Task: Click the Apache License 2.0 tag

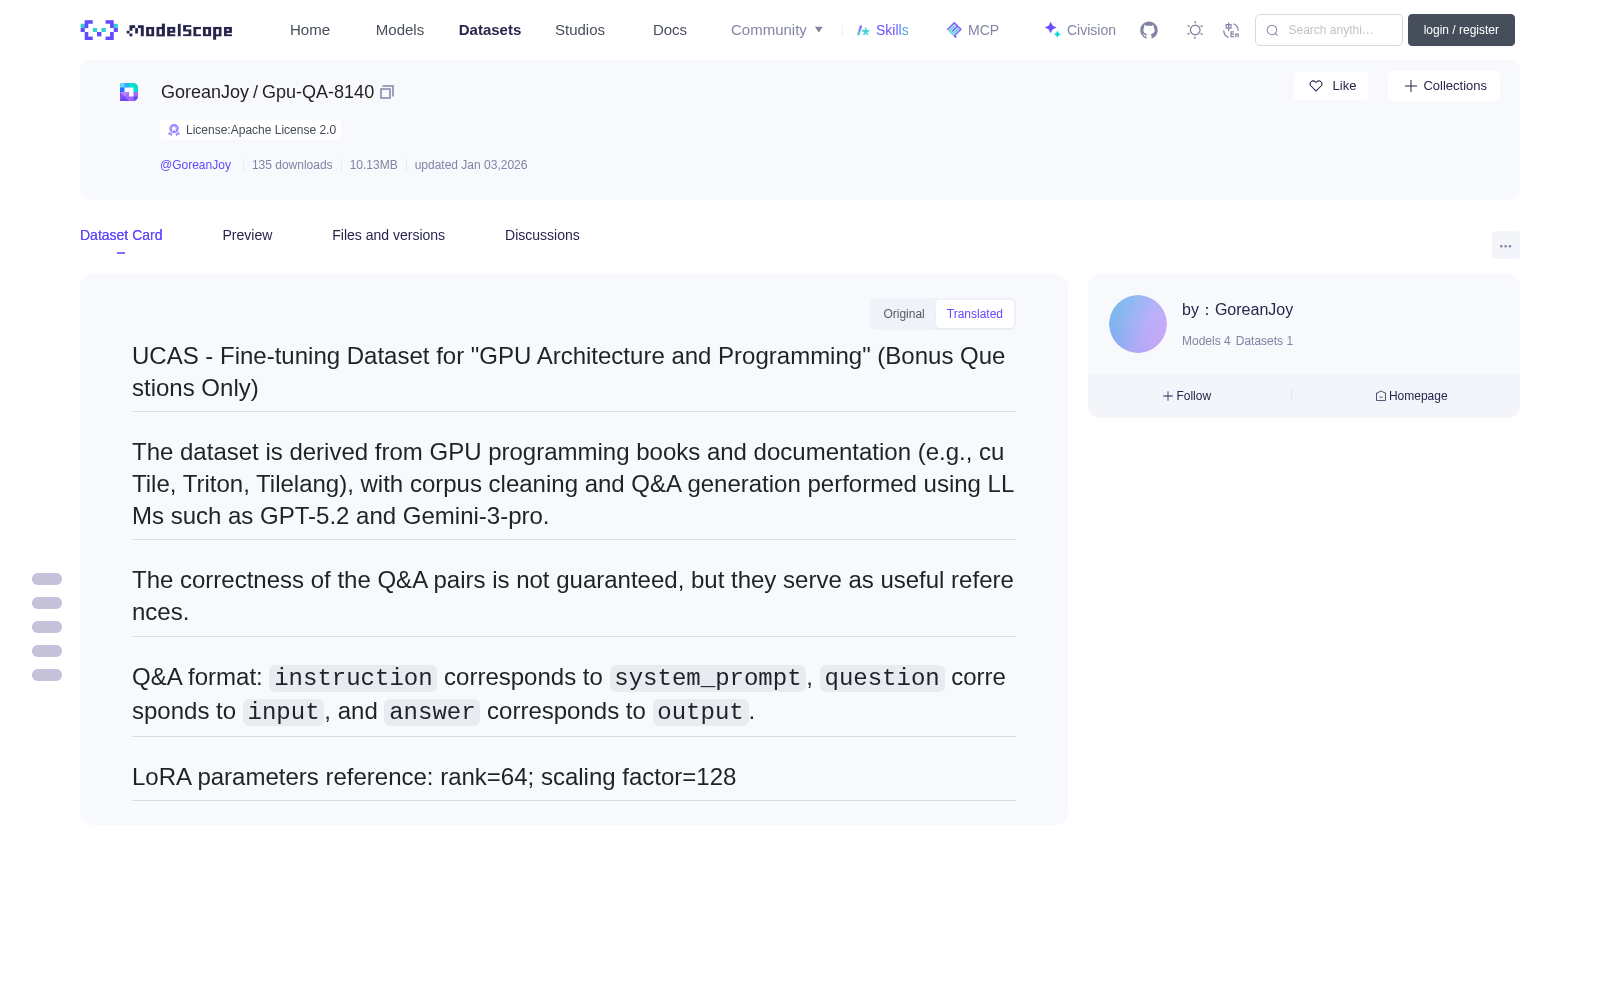Action: [x=250, y=130]
